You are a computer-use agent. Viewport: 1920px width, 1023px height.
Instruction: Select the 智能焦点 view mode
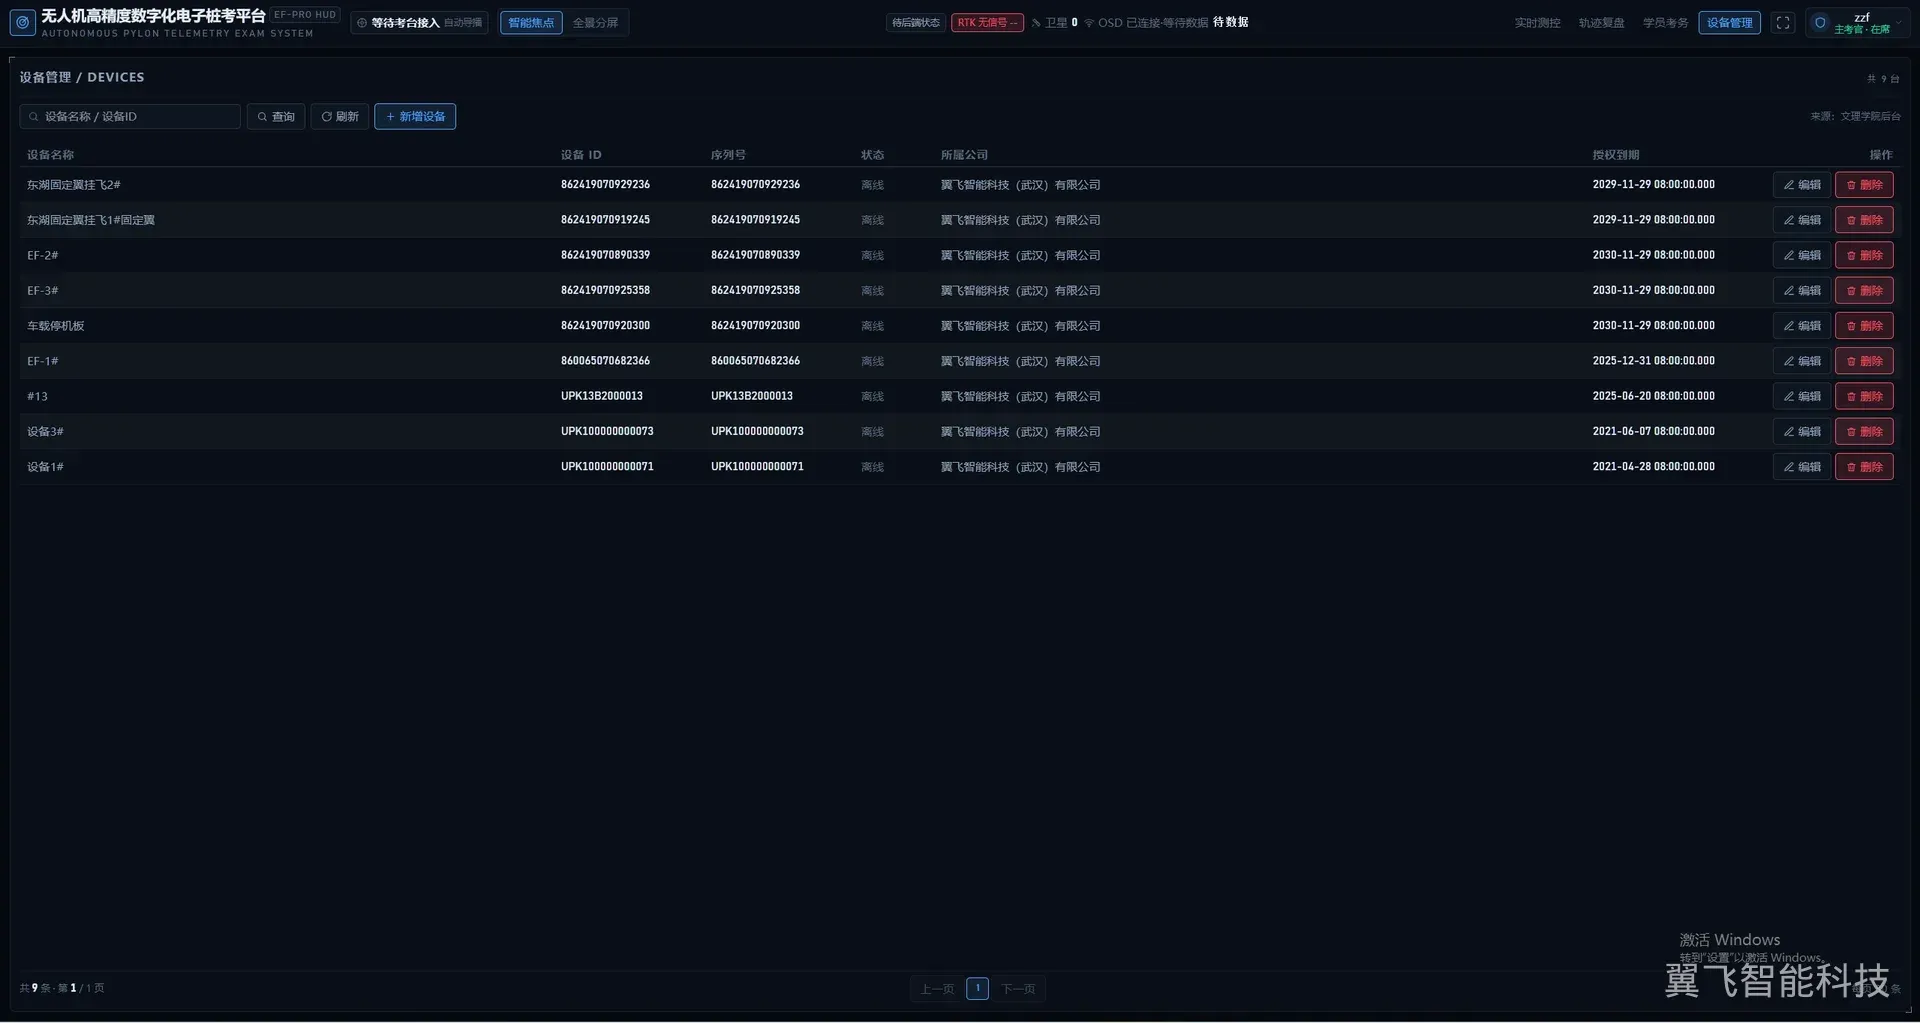coord(531,22)
